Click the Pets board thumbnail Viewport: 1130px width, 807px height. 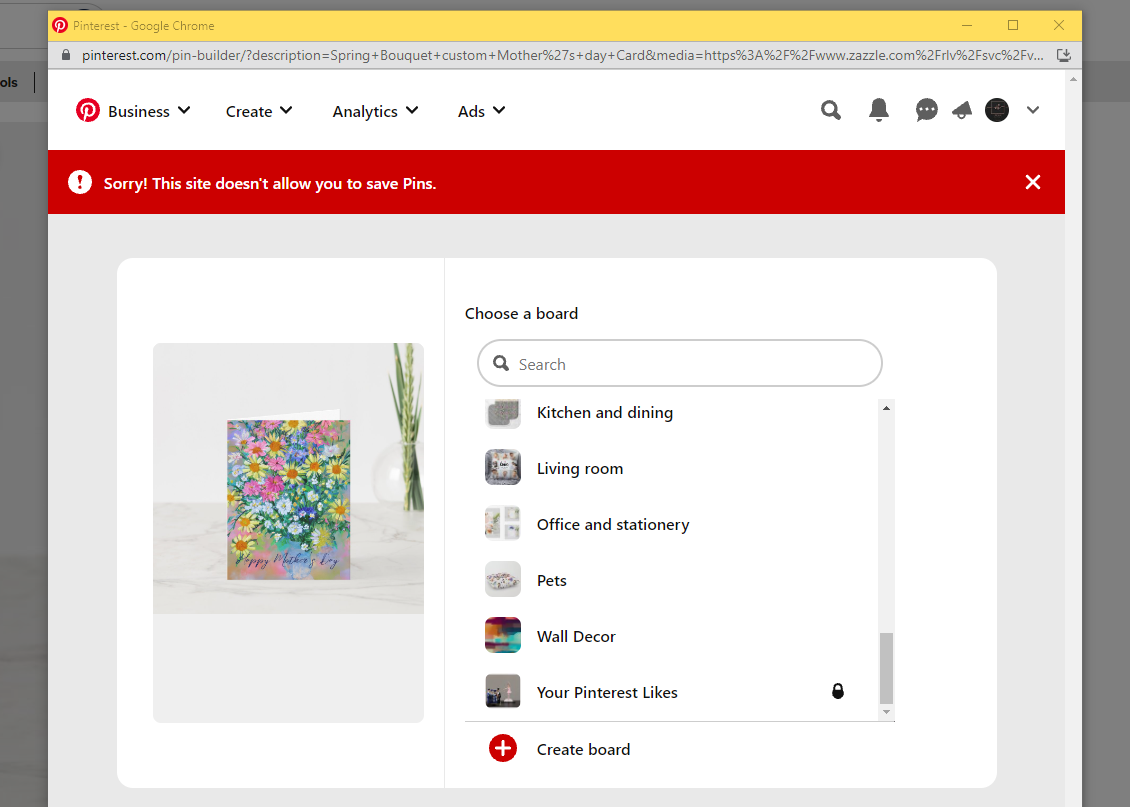tap(503, 579)
